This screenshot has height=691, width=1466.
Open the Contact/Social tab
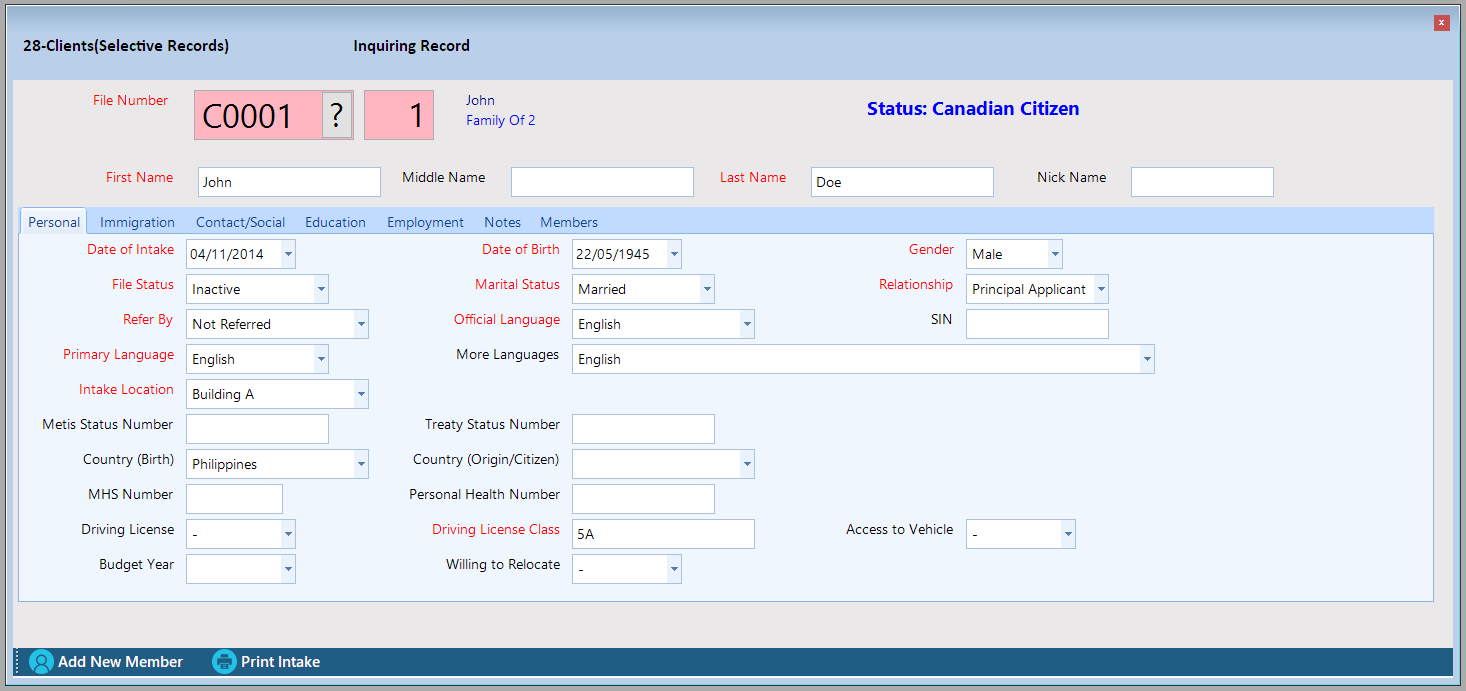240,222
